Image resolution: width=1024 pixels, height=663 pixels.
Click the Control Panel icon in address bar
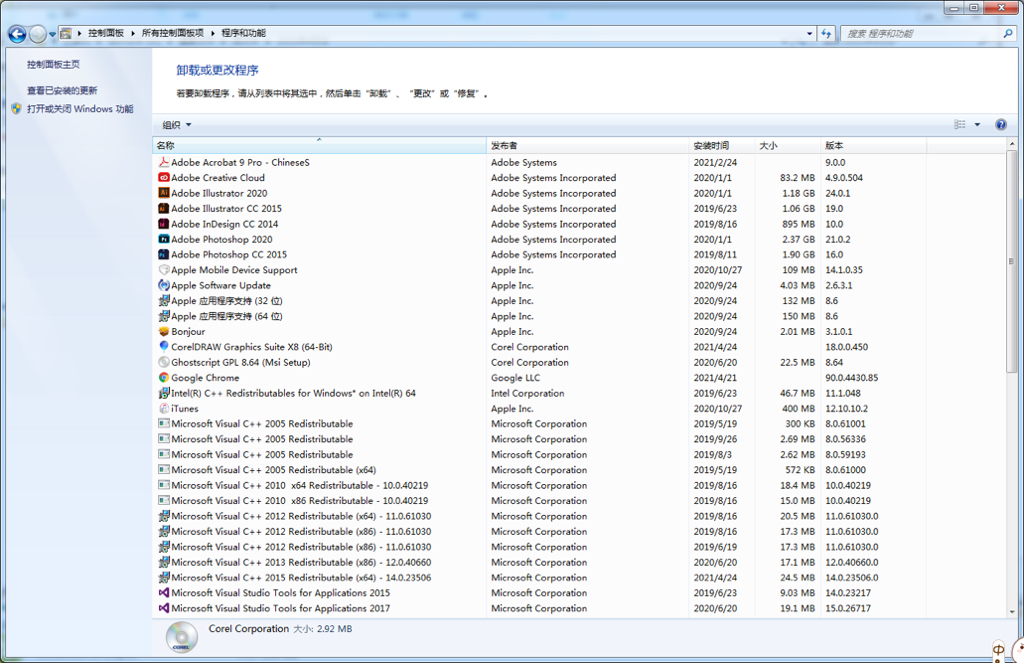[65, 33]
